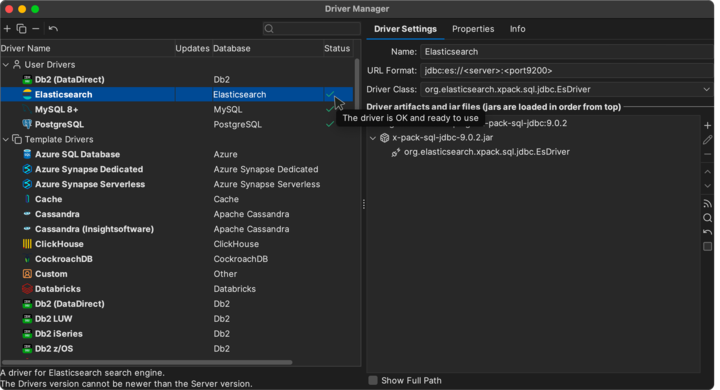Click the copy driver icon in toolbar
This screenshot has width=720, height=390.
(x=21, y=28)
